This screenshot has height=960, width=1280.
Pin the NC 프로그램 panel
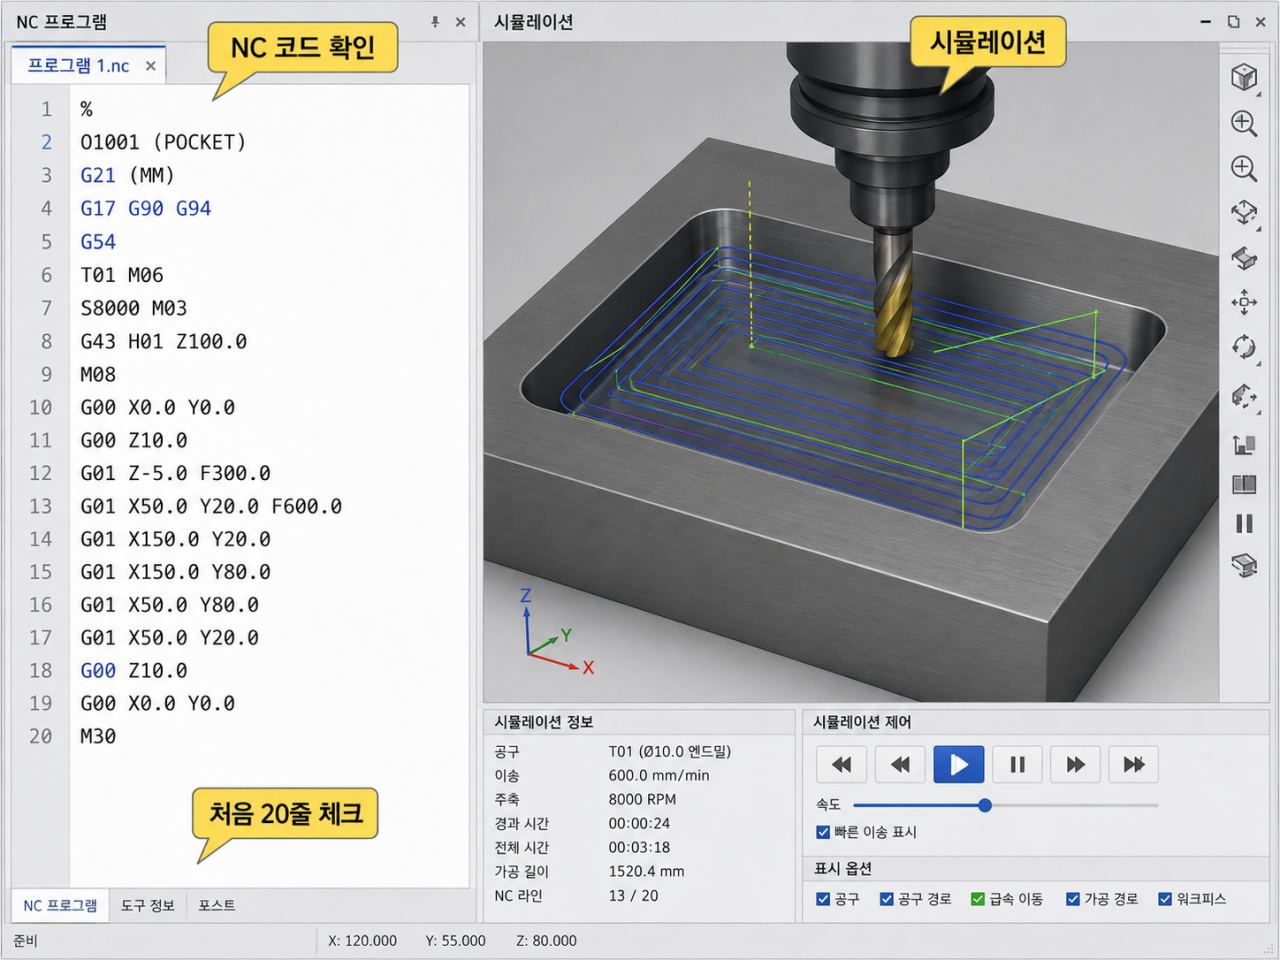(435, 21)
